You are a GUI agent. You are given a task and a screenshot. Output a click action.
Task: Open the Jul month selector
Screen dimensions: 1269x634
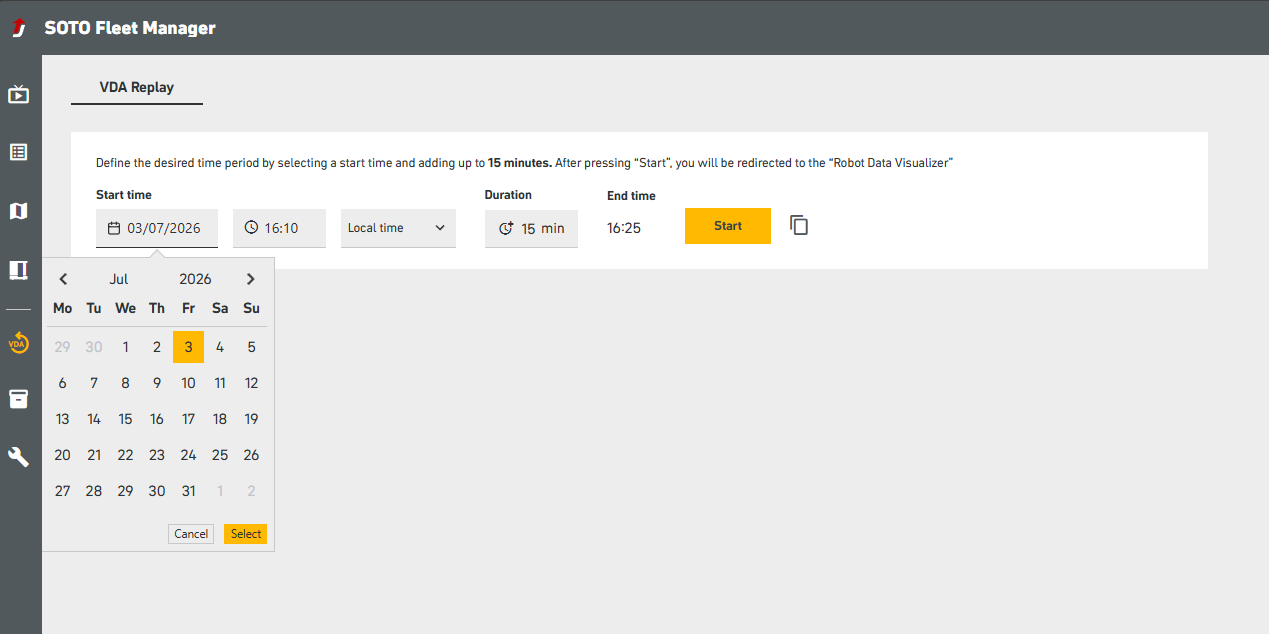pyautogui.click(x=119, y=279)
